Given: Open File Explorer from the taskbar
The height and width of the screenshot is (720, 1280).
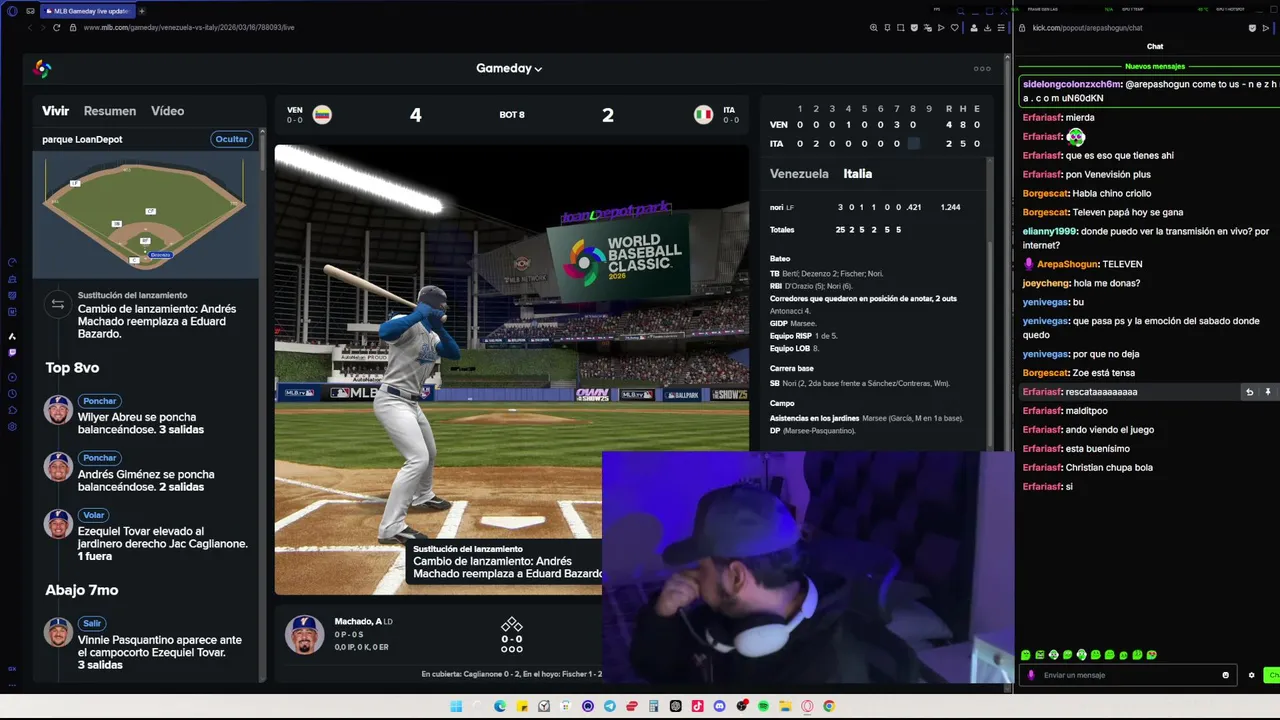Looking at the screenshot, I should (x=785, y=707).
